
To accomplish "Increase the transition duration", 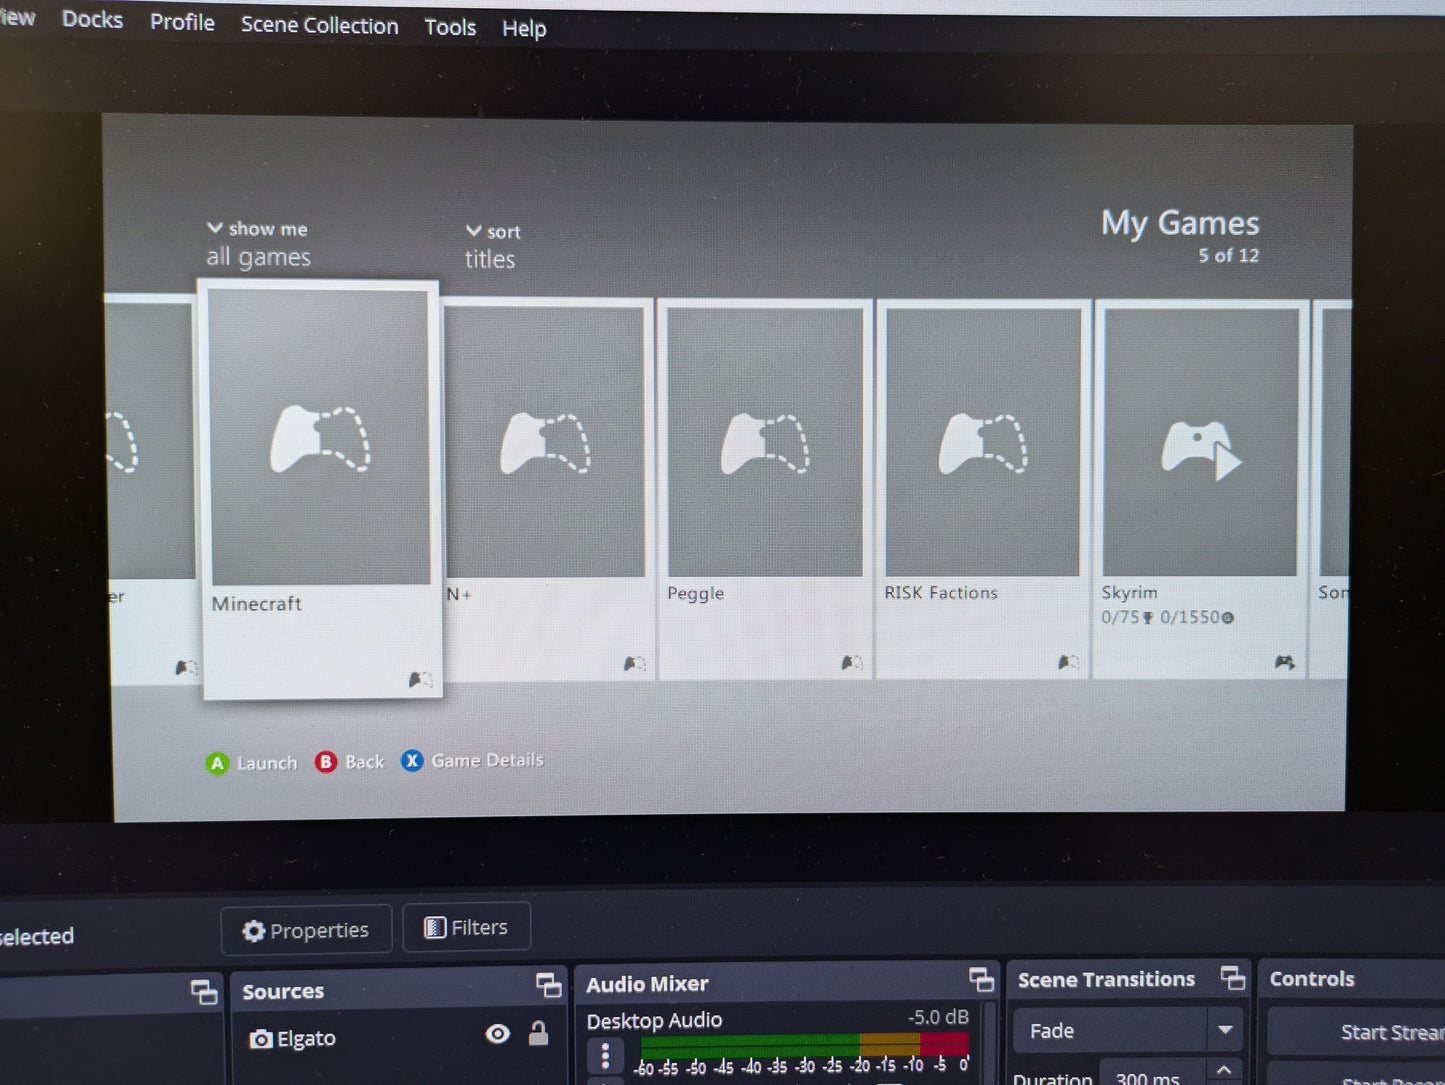I will (1225, 1070).
